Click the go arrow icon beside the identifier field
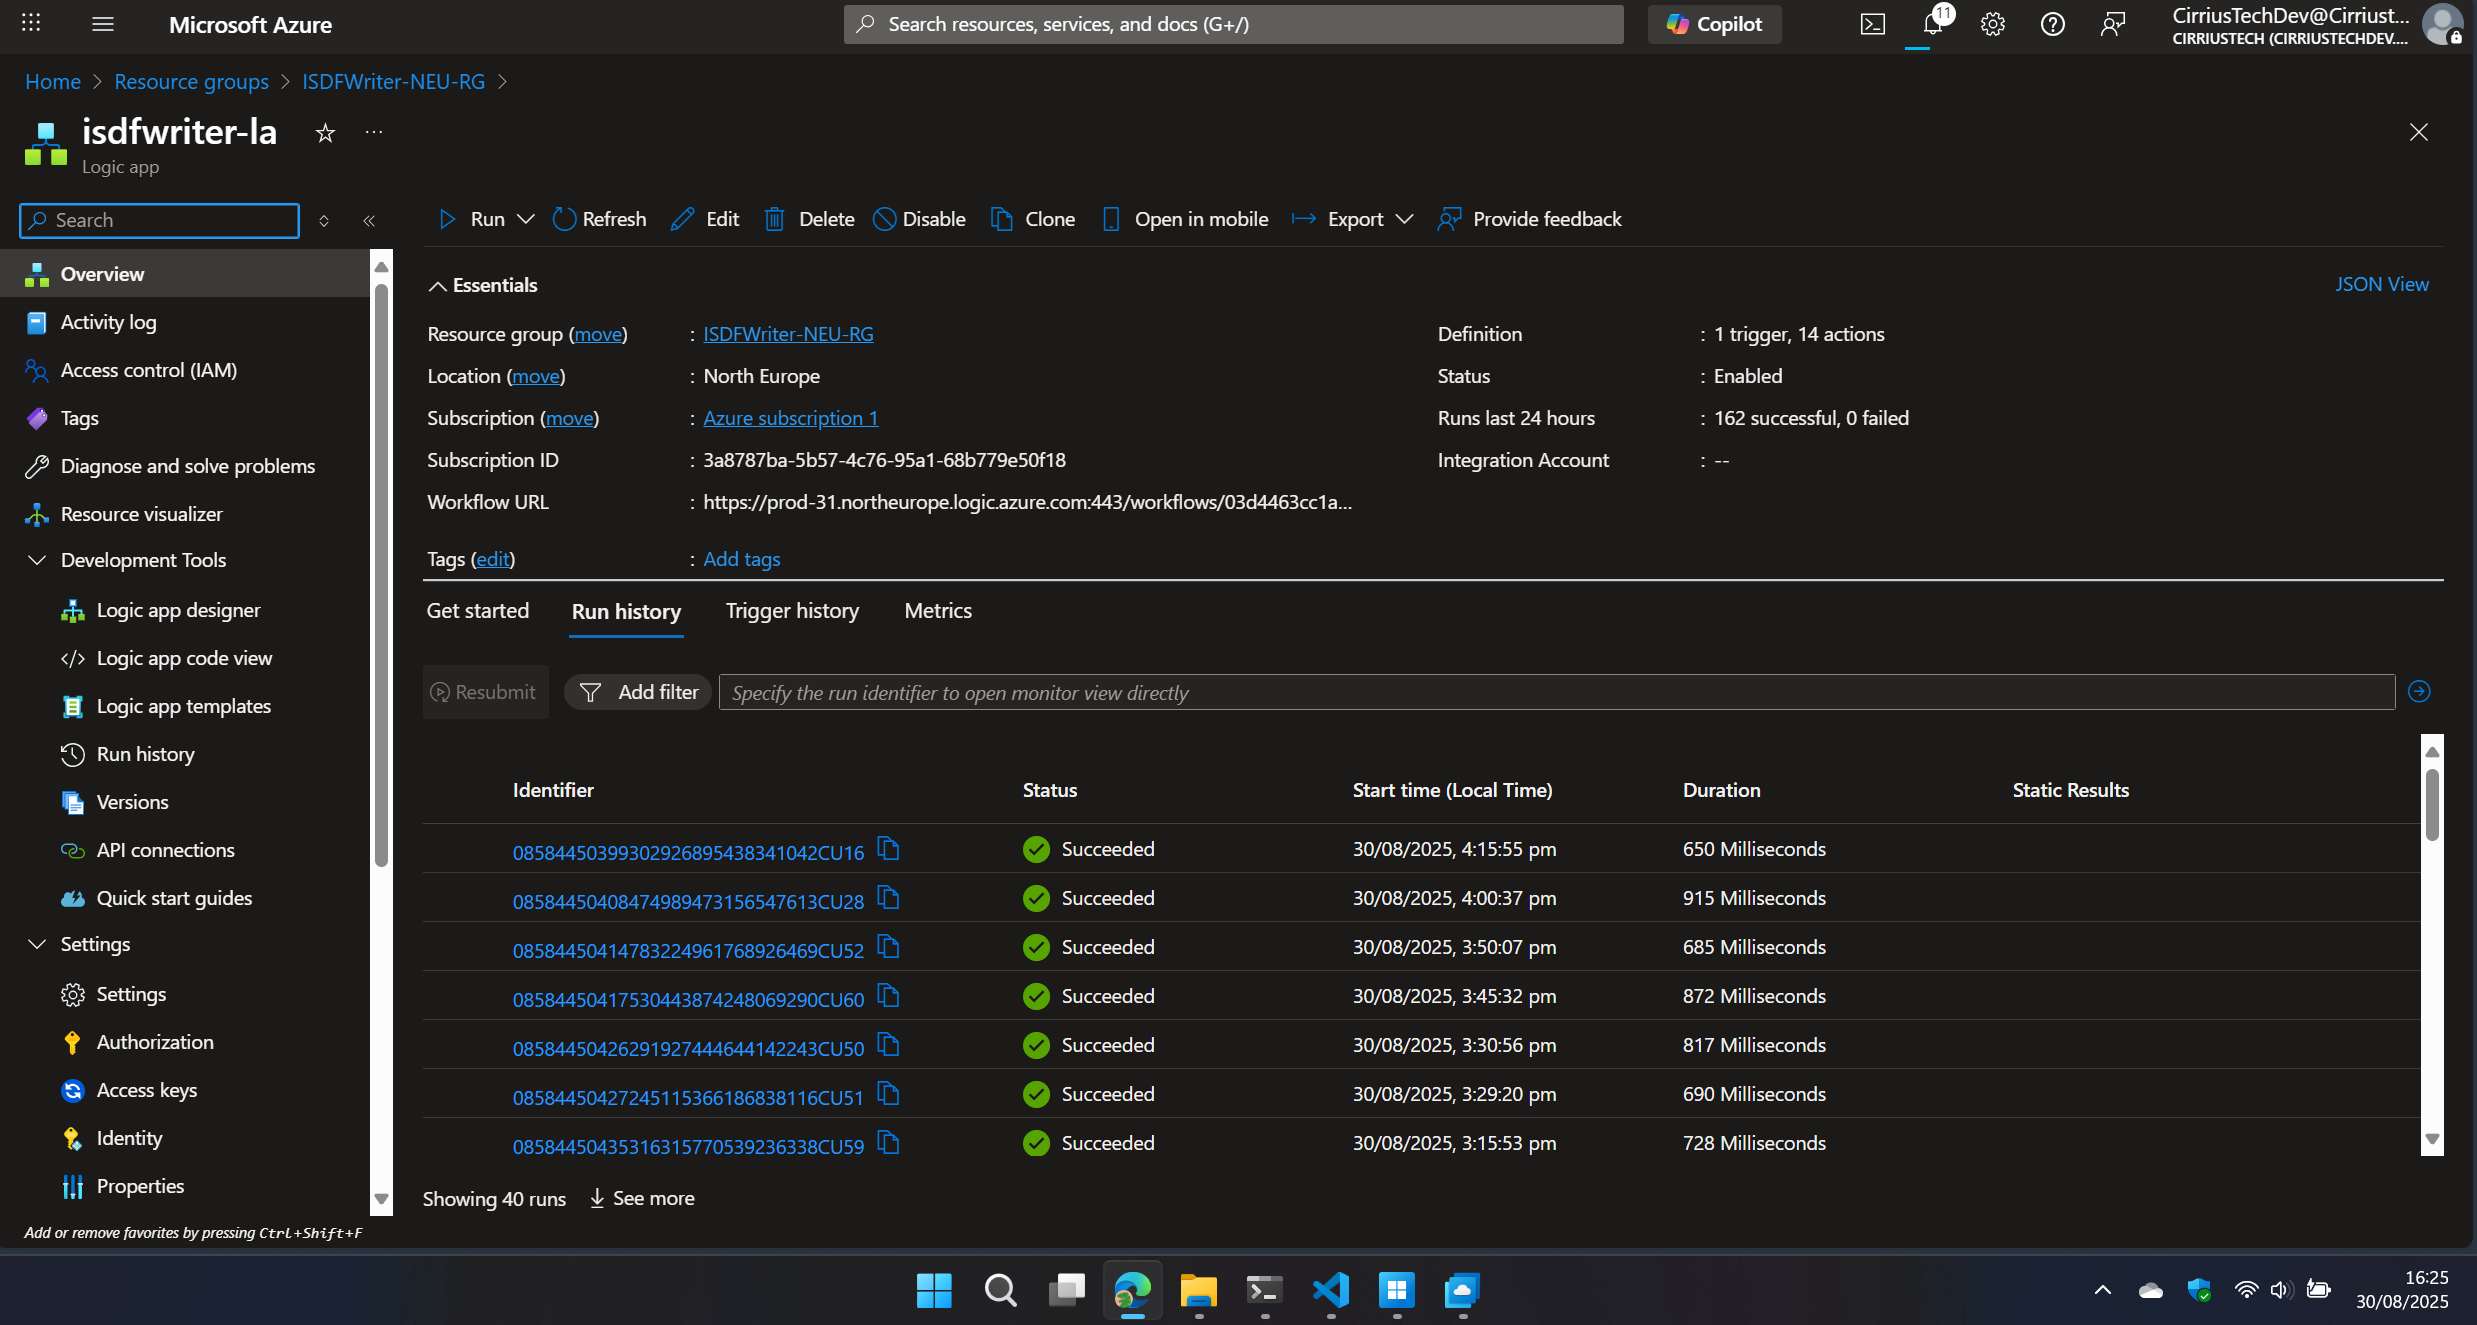2477x1325 pixels. (x=2419, y=691)
